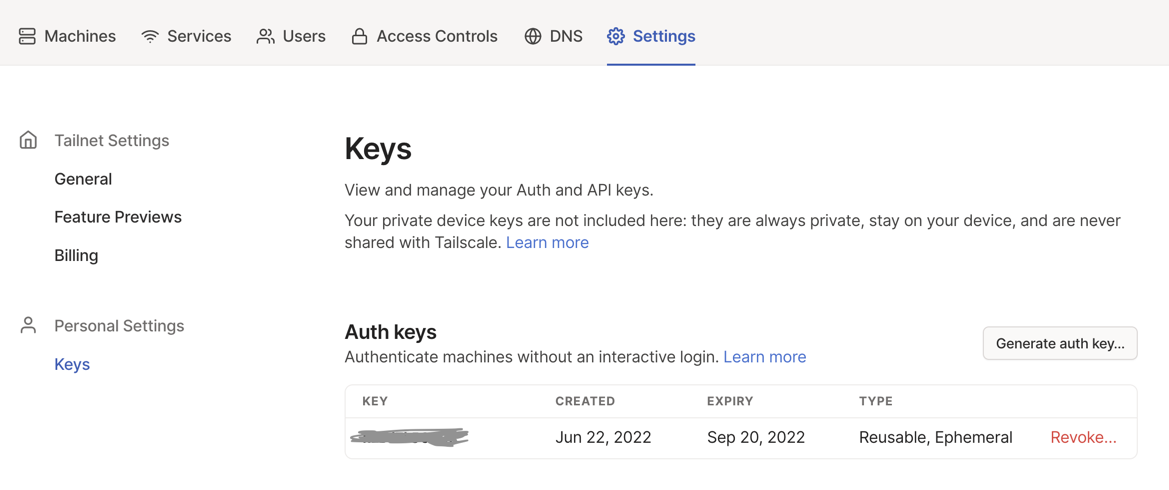Click the Settings gear icon
The width and height of the screenshot is (1169, 490).
click(616, 36)
